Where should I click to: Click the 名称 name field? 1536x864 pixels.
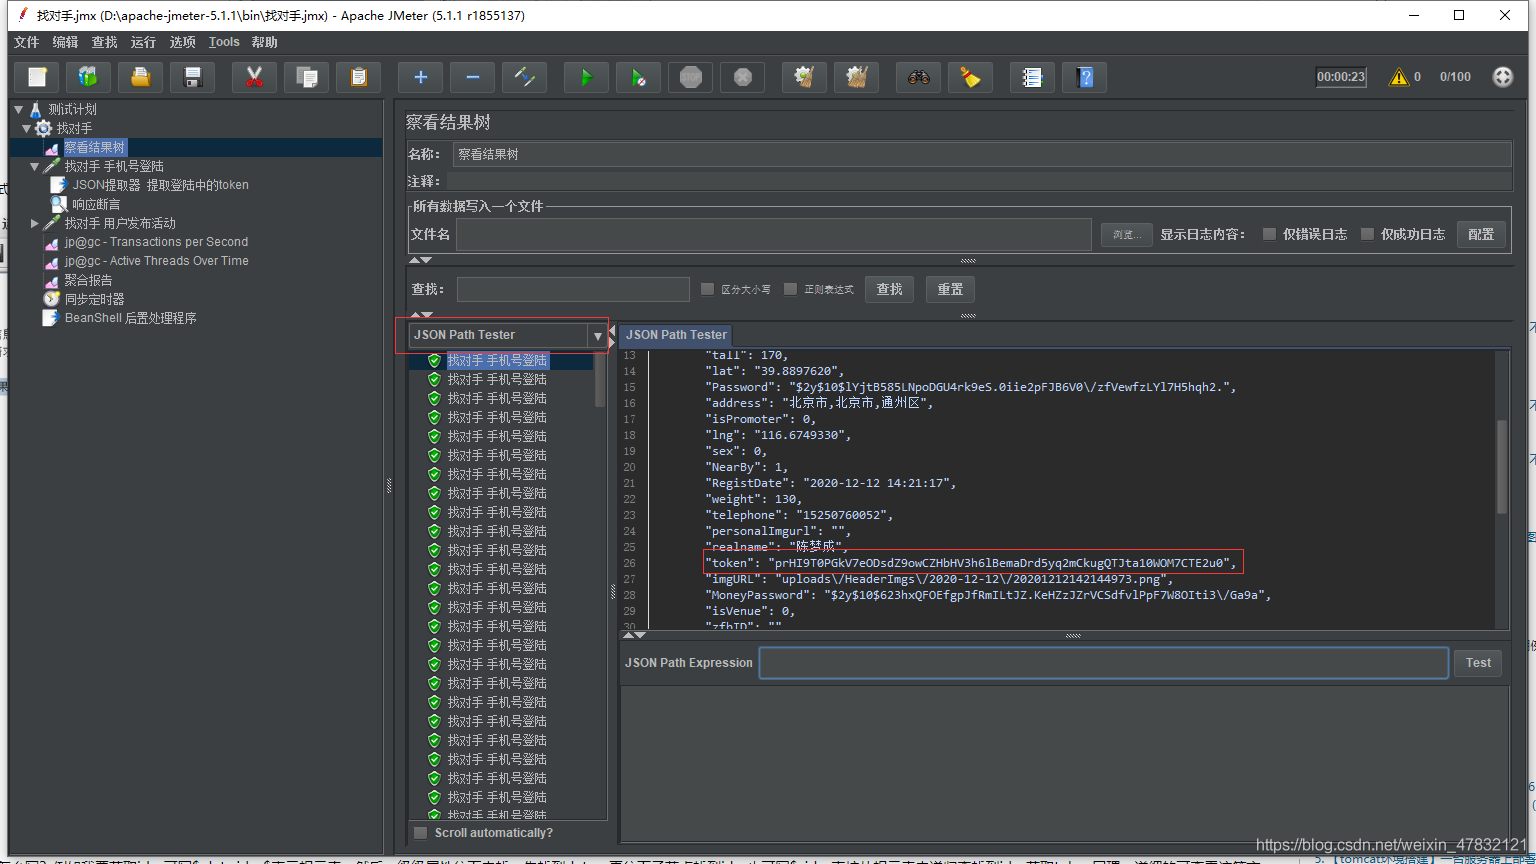coord(982,154)
